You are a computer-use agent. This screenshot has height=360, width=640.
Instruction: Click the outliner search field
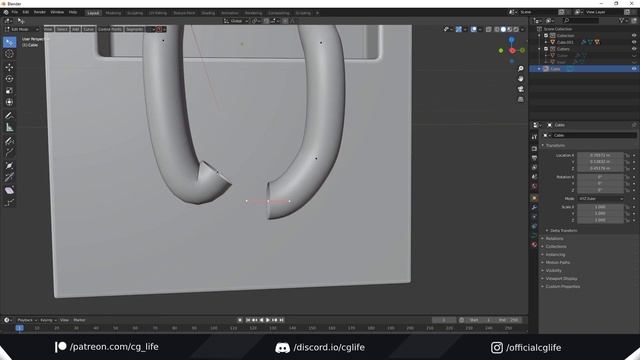click(x=580, y=20)
